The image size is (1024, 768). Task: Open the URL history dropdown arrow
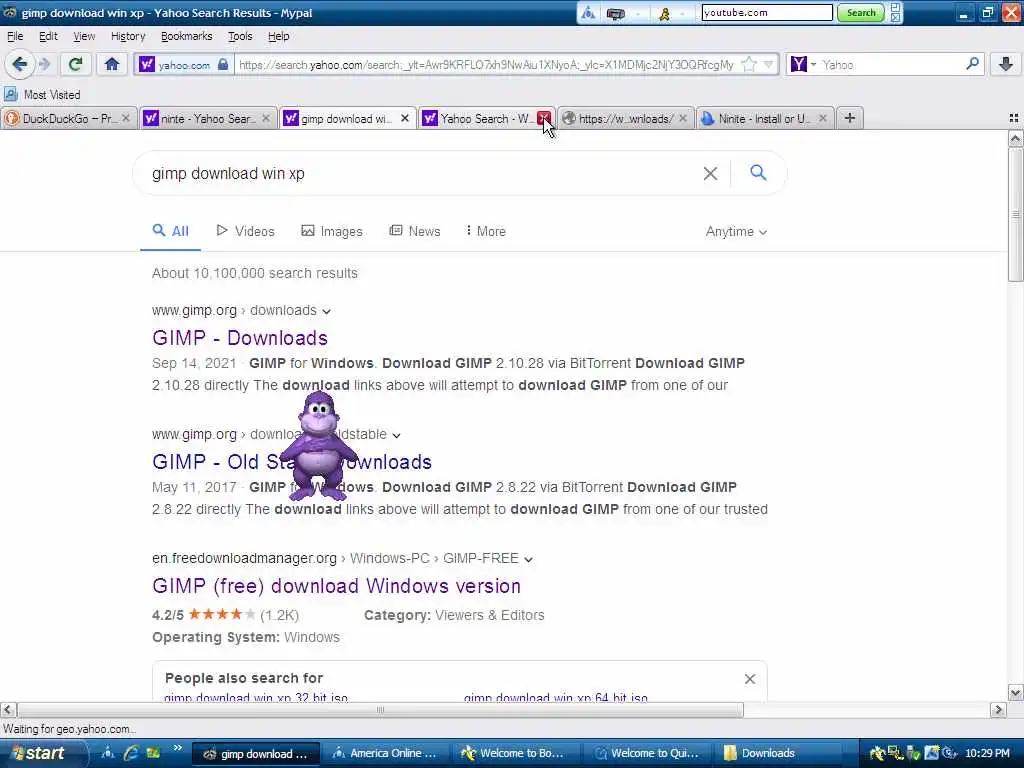click(768, 64)
